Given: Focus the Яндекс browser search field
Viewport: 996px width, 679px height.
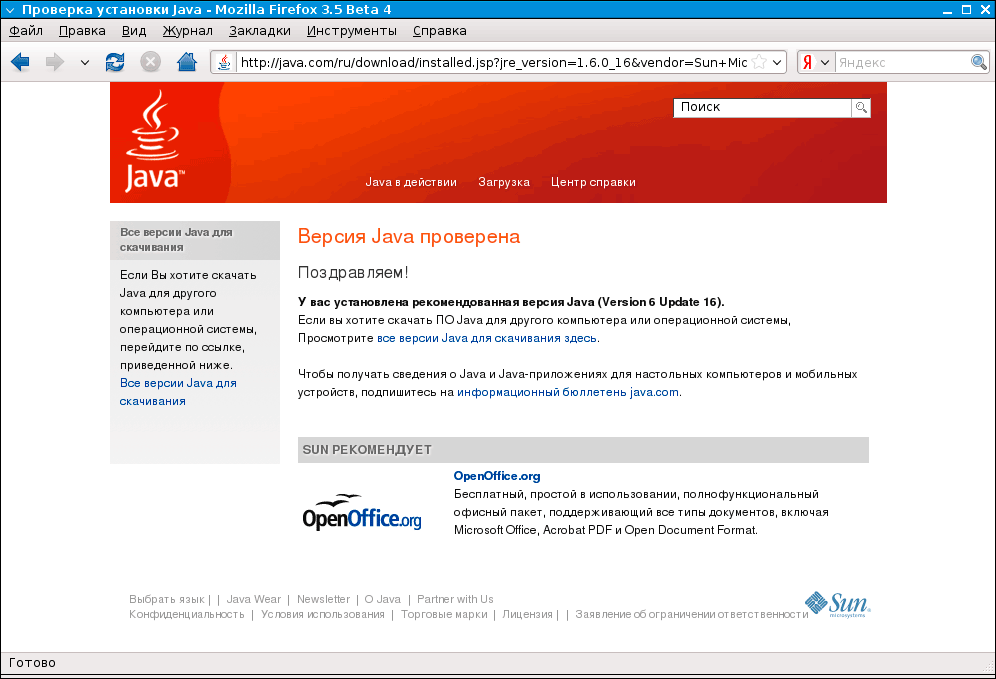Looking at the screenshot, I should [x=903, y=62].
